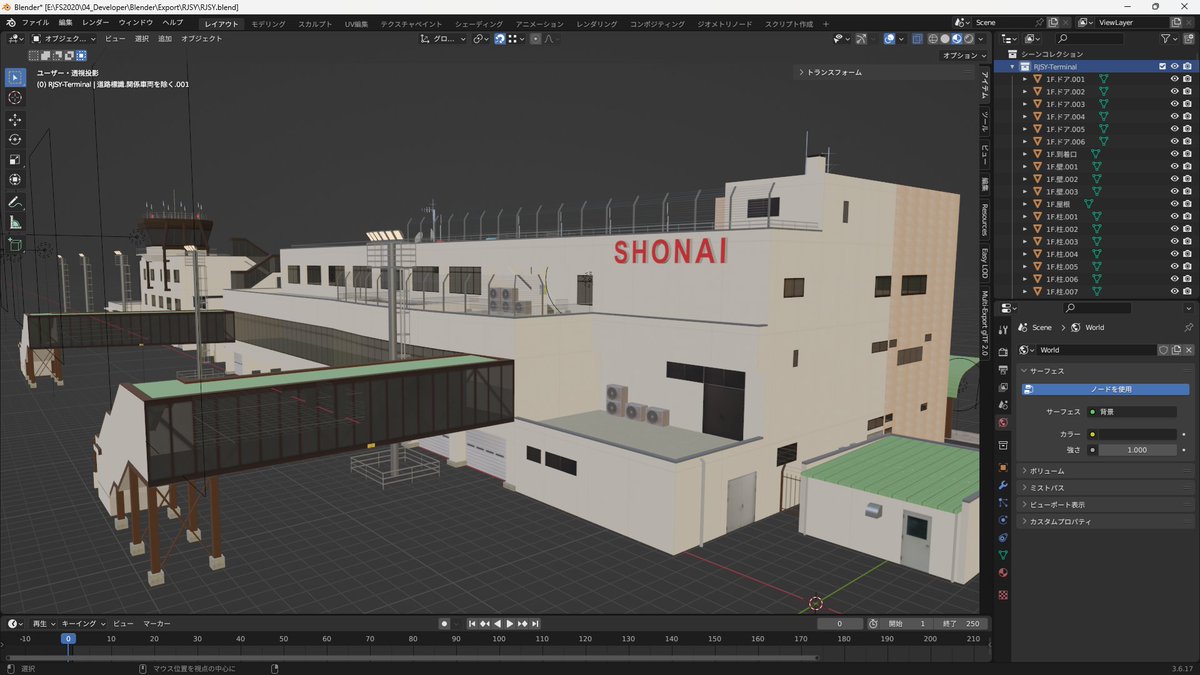Open the 編集 menu
The height and width of the screenshot is (675, 1200).
(65, 22)
